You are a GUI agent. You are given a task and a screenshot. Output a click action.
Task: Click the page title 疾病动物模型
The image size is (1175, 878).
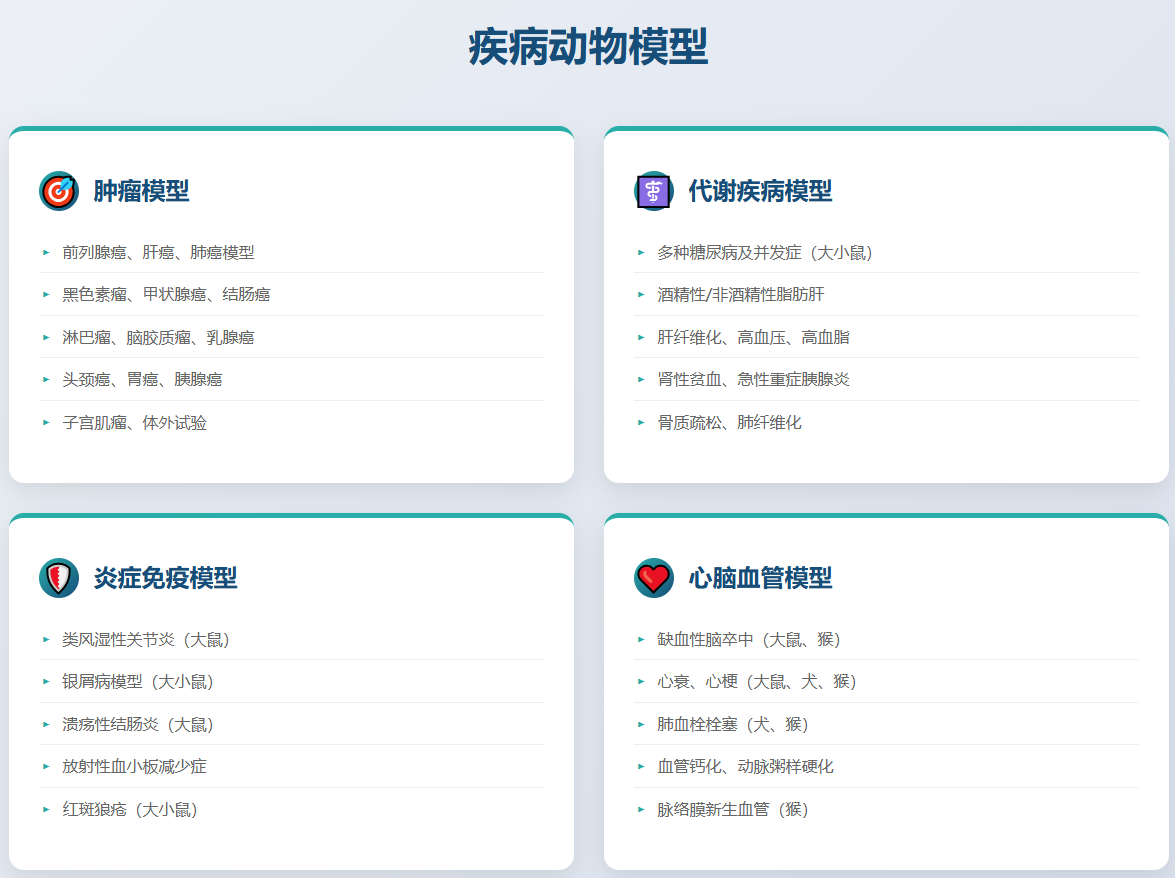[588, 46]
